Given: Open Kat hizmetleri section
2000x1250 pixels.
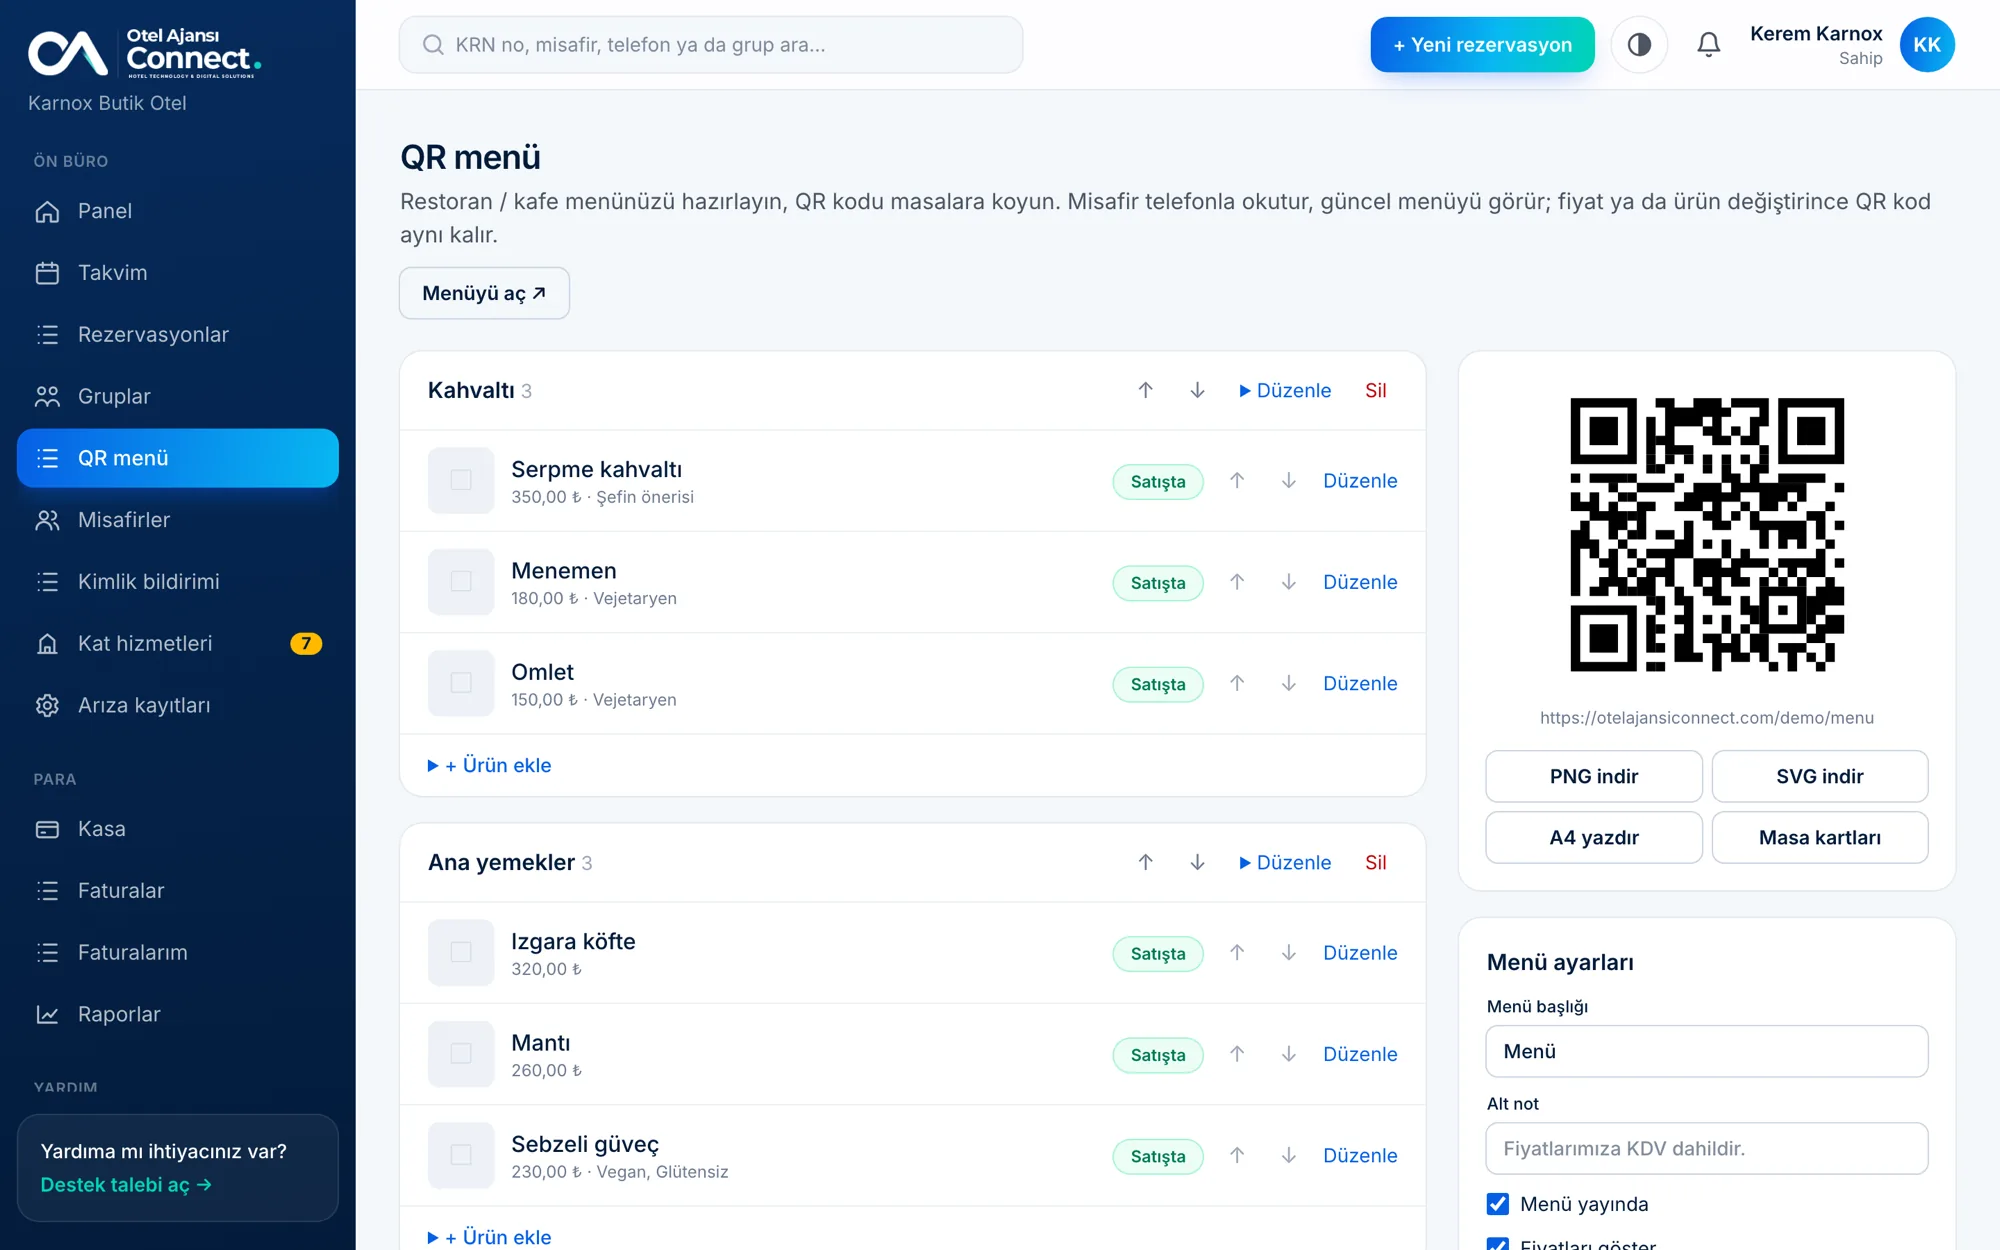Looking at the screenshot, I should (178, 644).
